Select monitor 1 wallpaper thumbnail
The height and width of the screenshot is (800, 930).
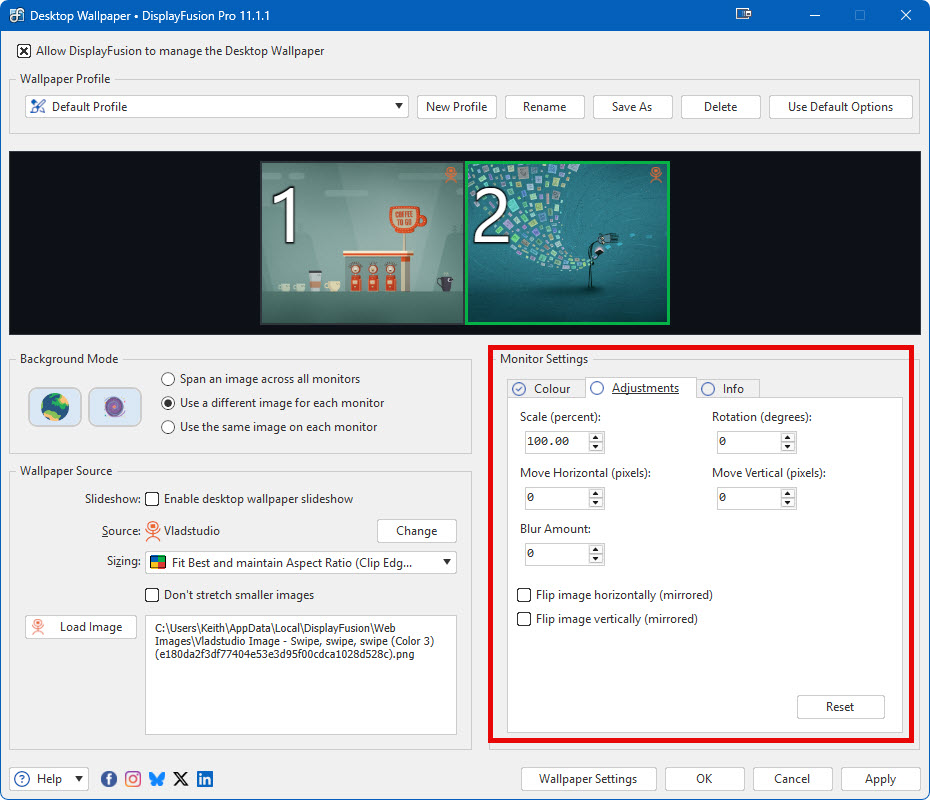click(362, 243)
